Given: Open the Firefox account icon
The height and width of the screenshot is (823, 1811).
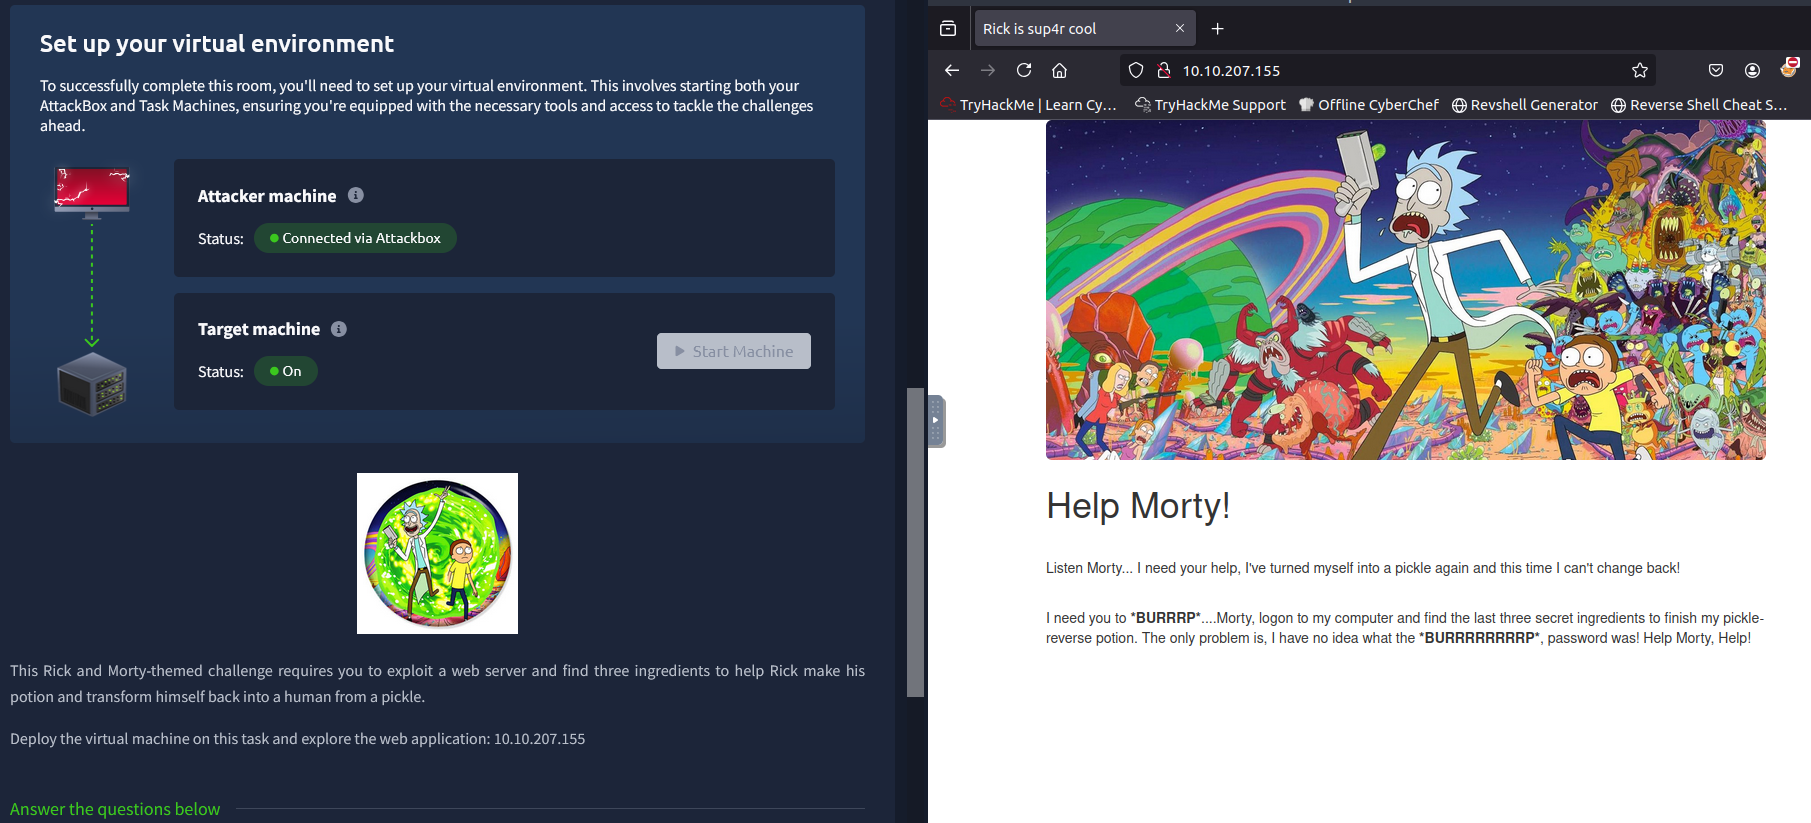Looking at the screenshot, I should coord(1752,70).
